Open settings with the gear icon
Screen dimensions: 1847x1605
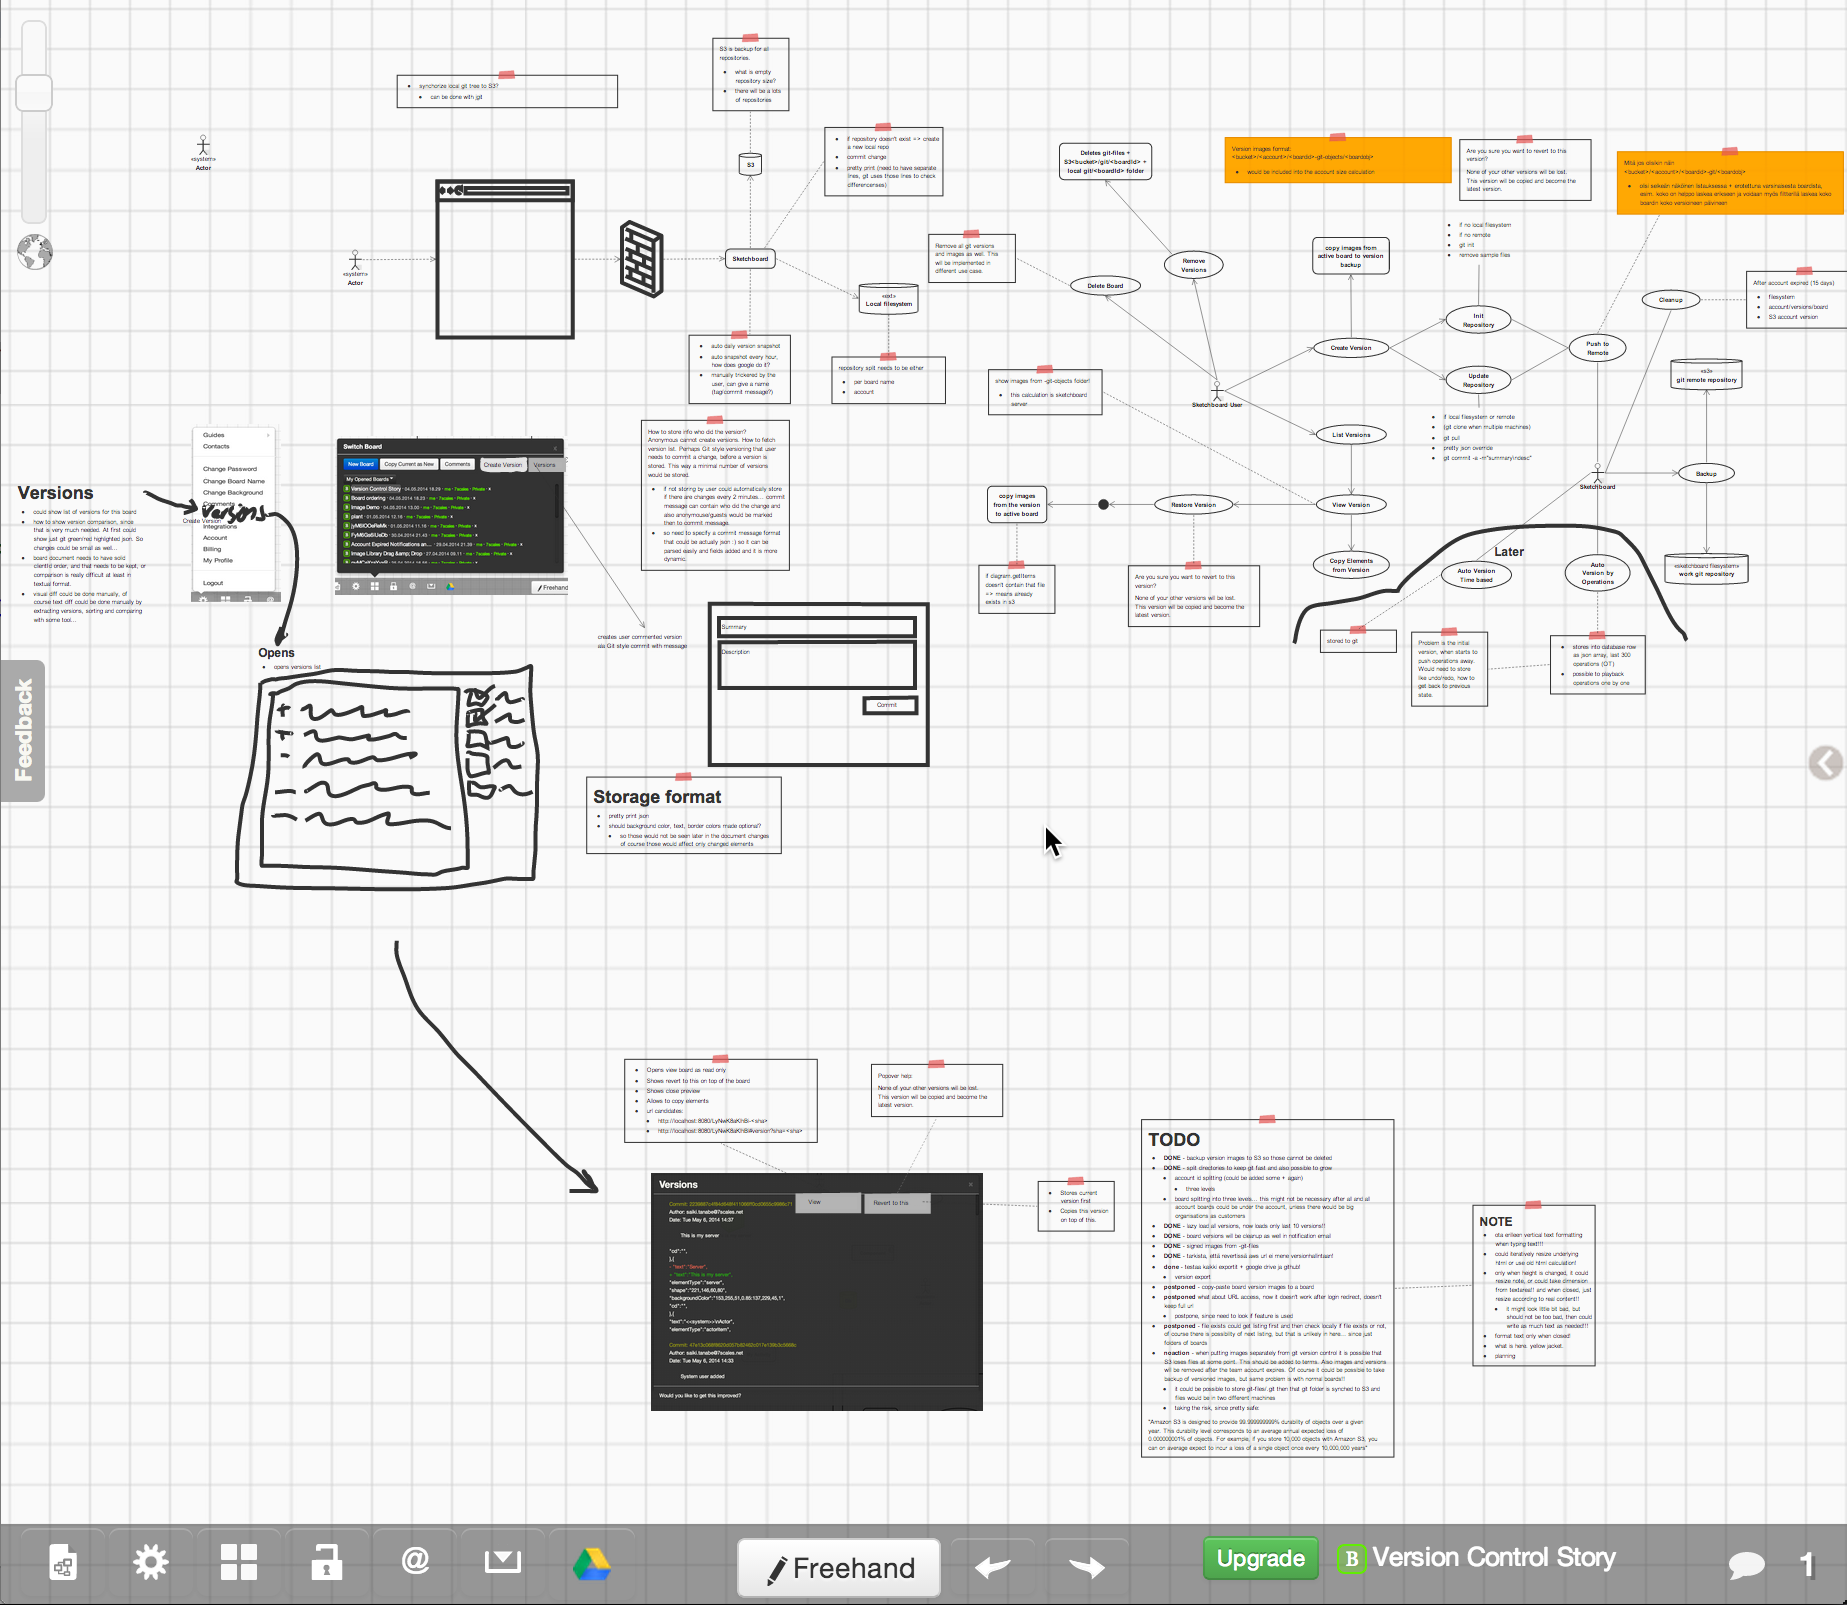coord(151,1562)
